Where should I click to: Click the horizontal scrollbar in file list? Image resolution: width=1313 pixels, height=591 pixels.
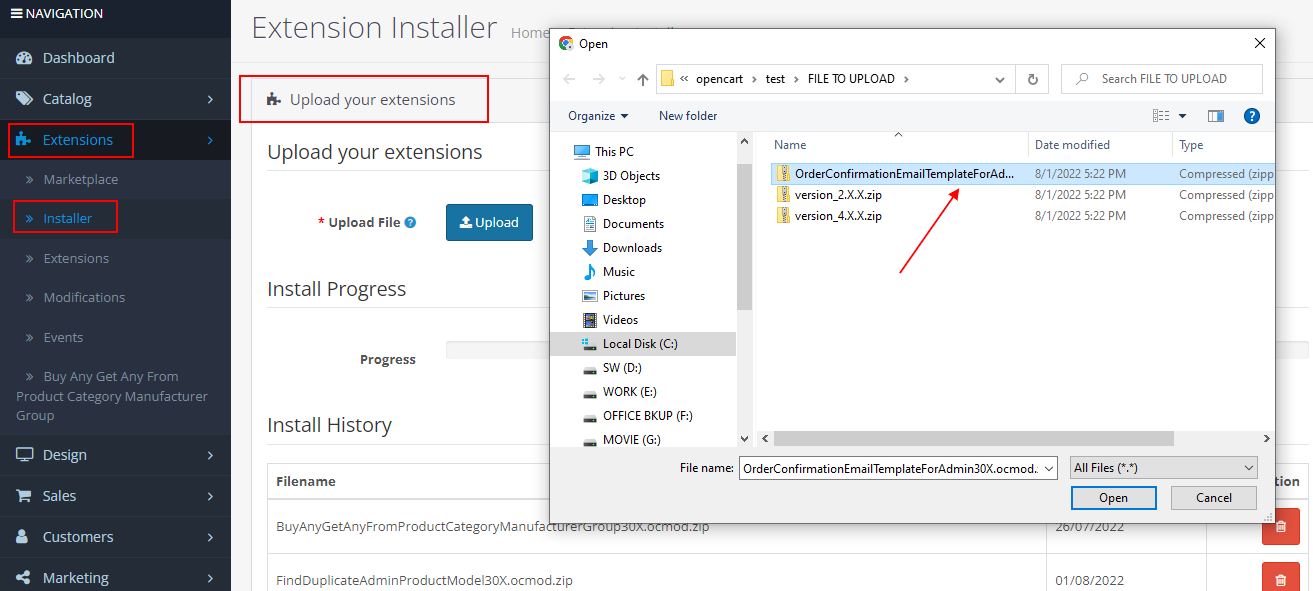pos(972,439)
